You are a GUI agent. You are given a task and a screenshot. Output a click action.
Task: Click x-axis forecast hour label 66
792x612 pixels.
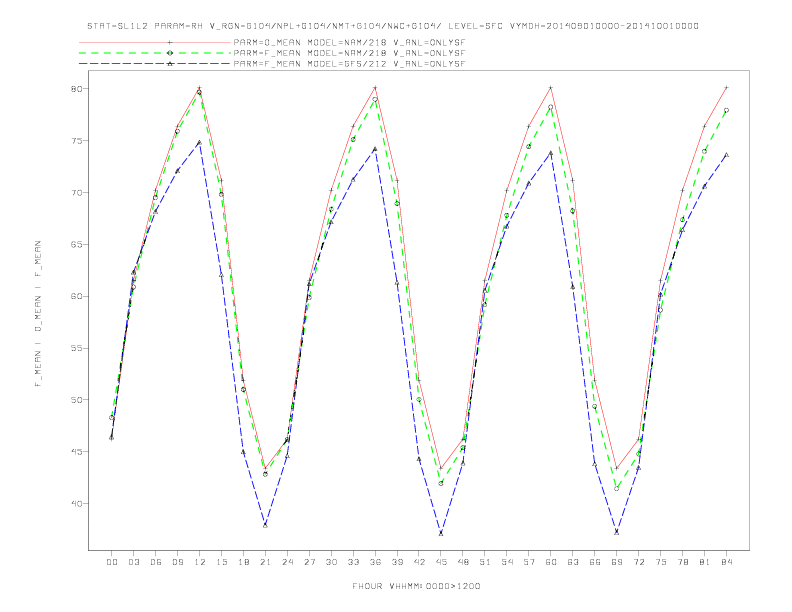coord(595,562)
